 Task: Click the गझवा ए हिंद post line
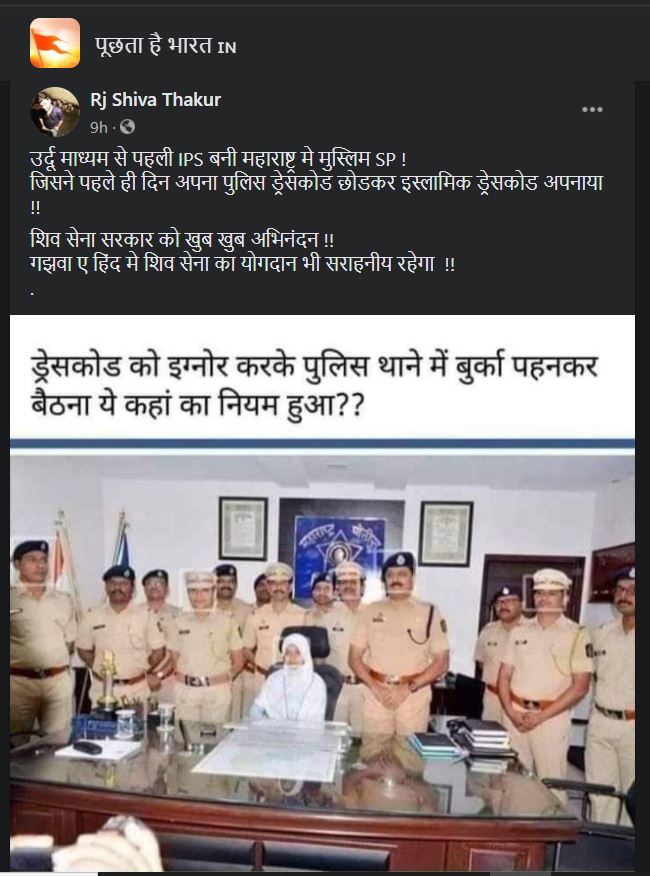click(243, 263)
